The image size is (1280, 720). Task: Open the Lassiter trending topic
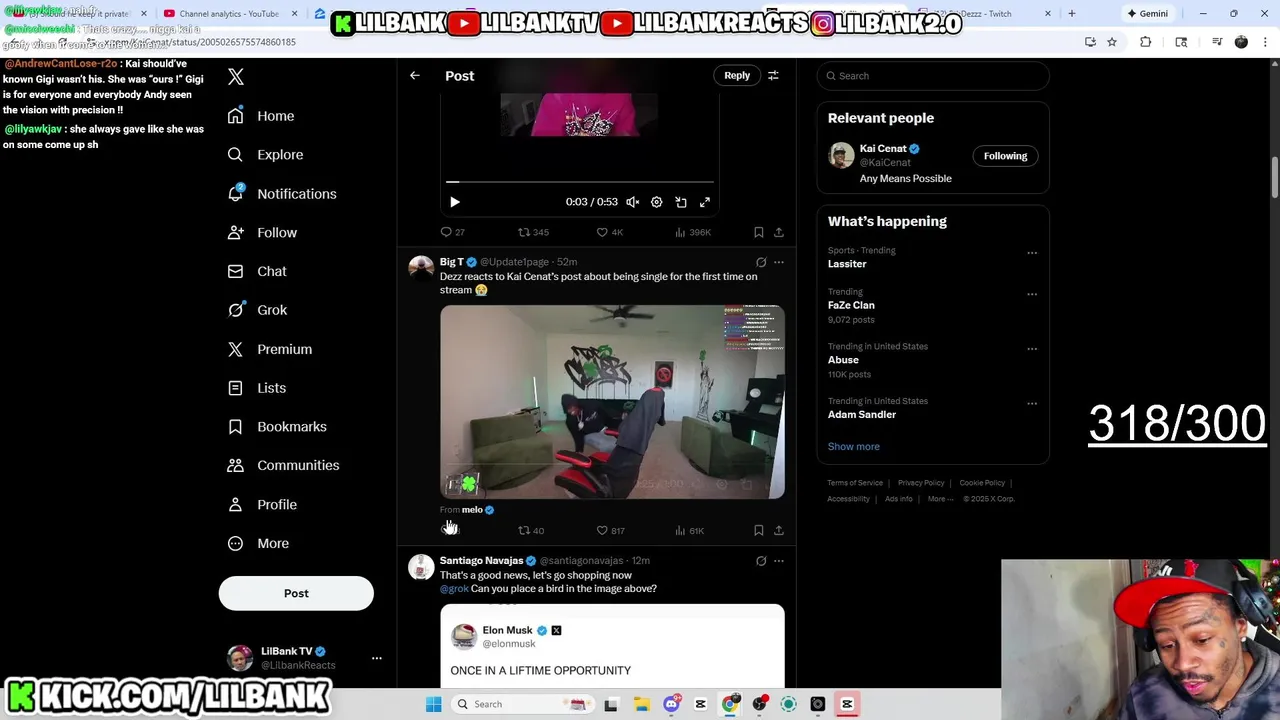[847, 264]
